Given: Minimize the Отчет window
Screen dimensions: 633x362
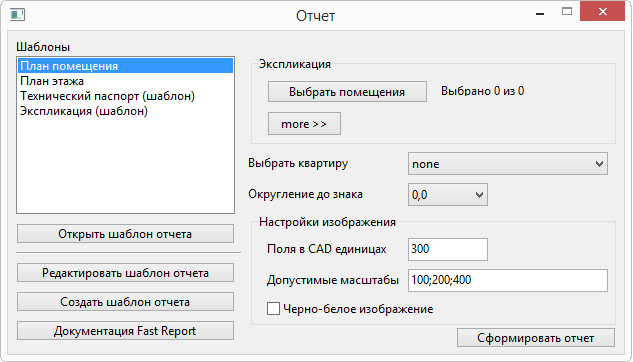Looking at the screenshot, I should point(540,13).
